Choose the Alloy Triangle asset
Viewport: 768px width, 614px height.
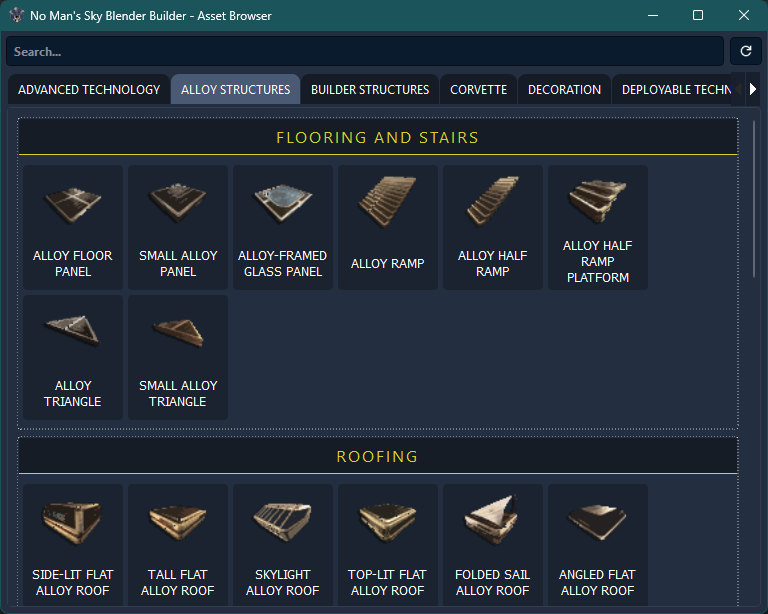pyautogui.click(x=73, y=357)
